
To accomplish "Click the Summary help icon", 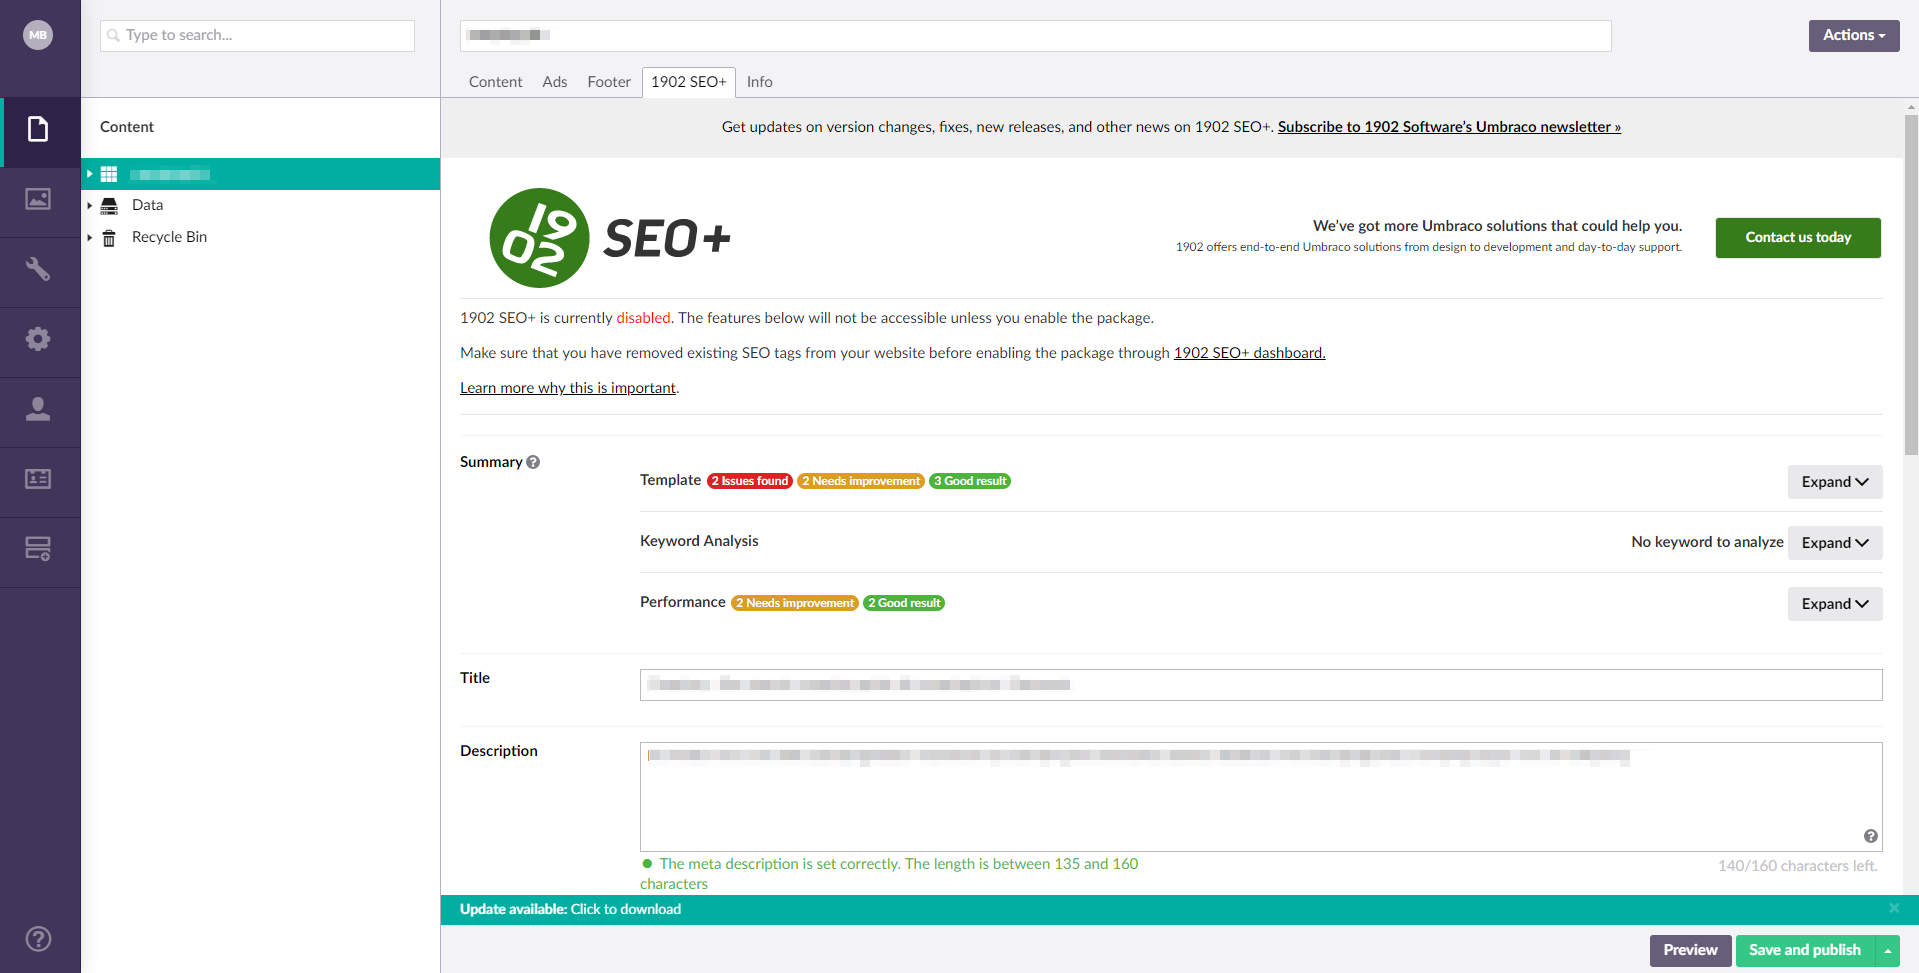I will 533,462.
